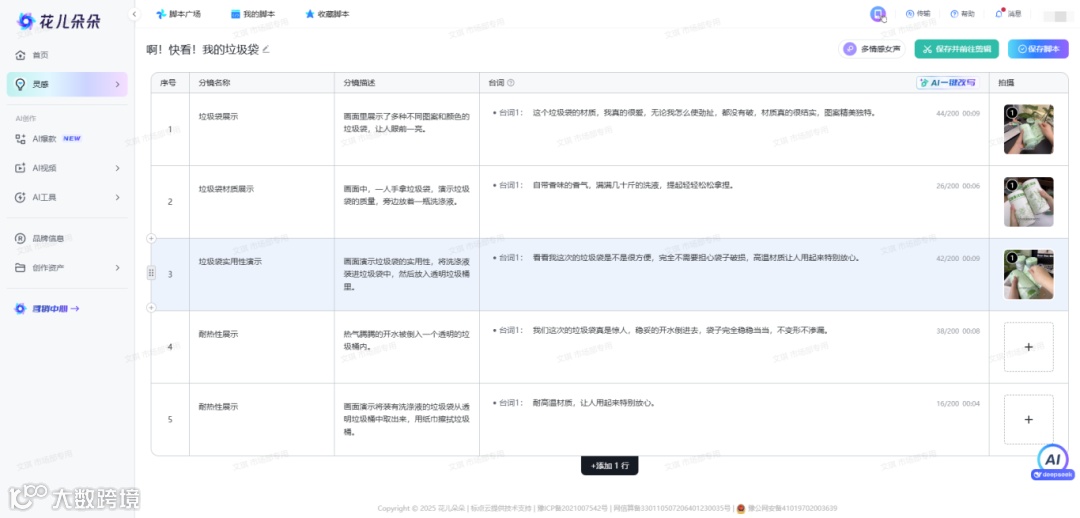Click the row 3 台词 line starting 看看我这次的垃圾袋
The width and height of the screenshot is (1080, 518).
pyautogui.click(x=697, y=258)
